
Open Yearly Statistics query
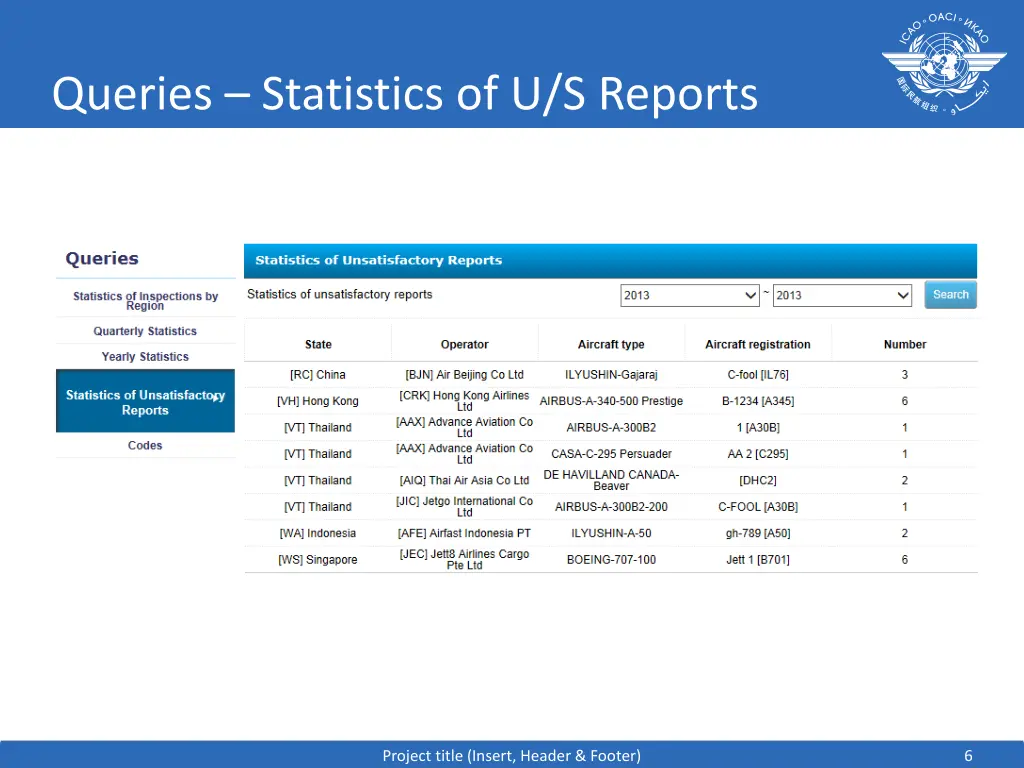[x=145, y=357]
